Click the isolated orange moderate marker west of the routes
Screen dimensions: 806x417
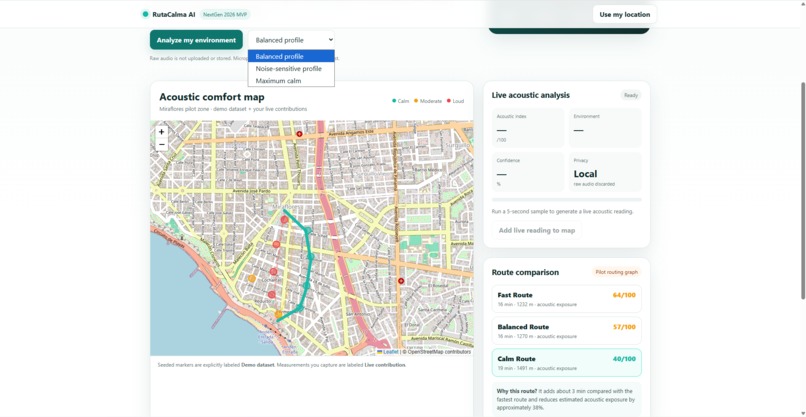pyautogui.click(x=252, y=278)
